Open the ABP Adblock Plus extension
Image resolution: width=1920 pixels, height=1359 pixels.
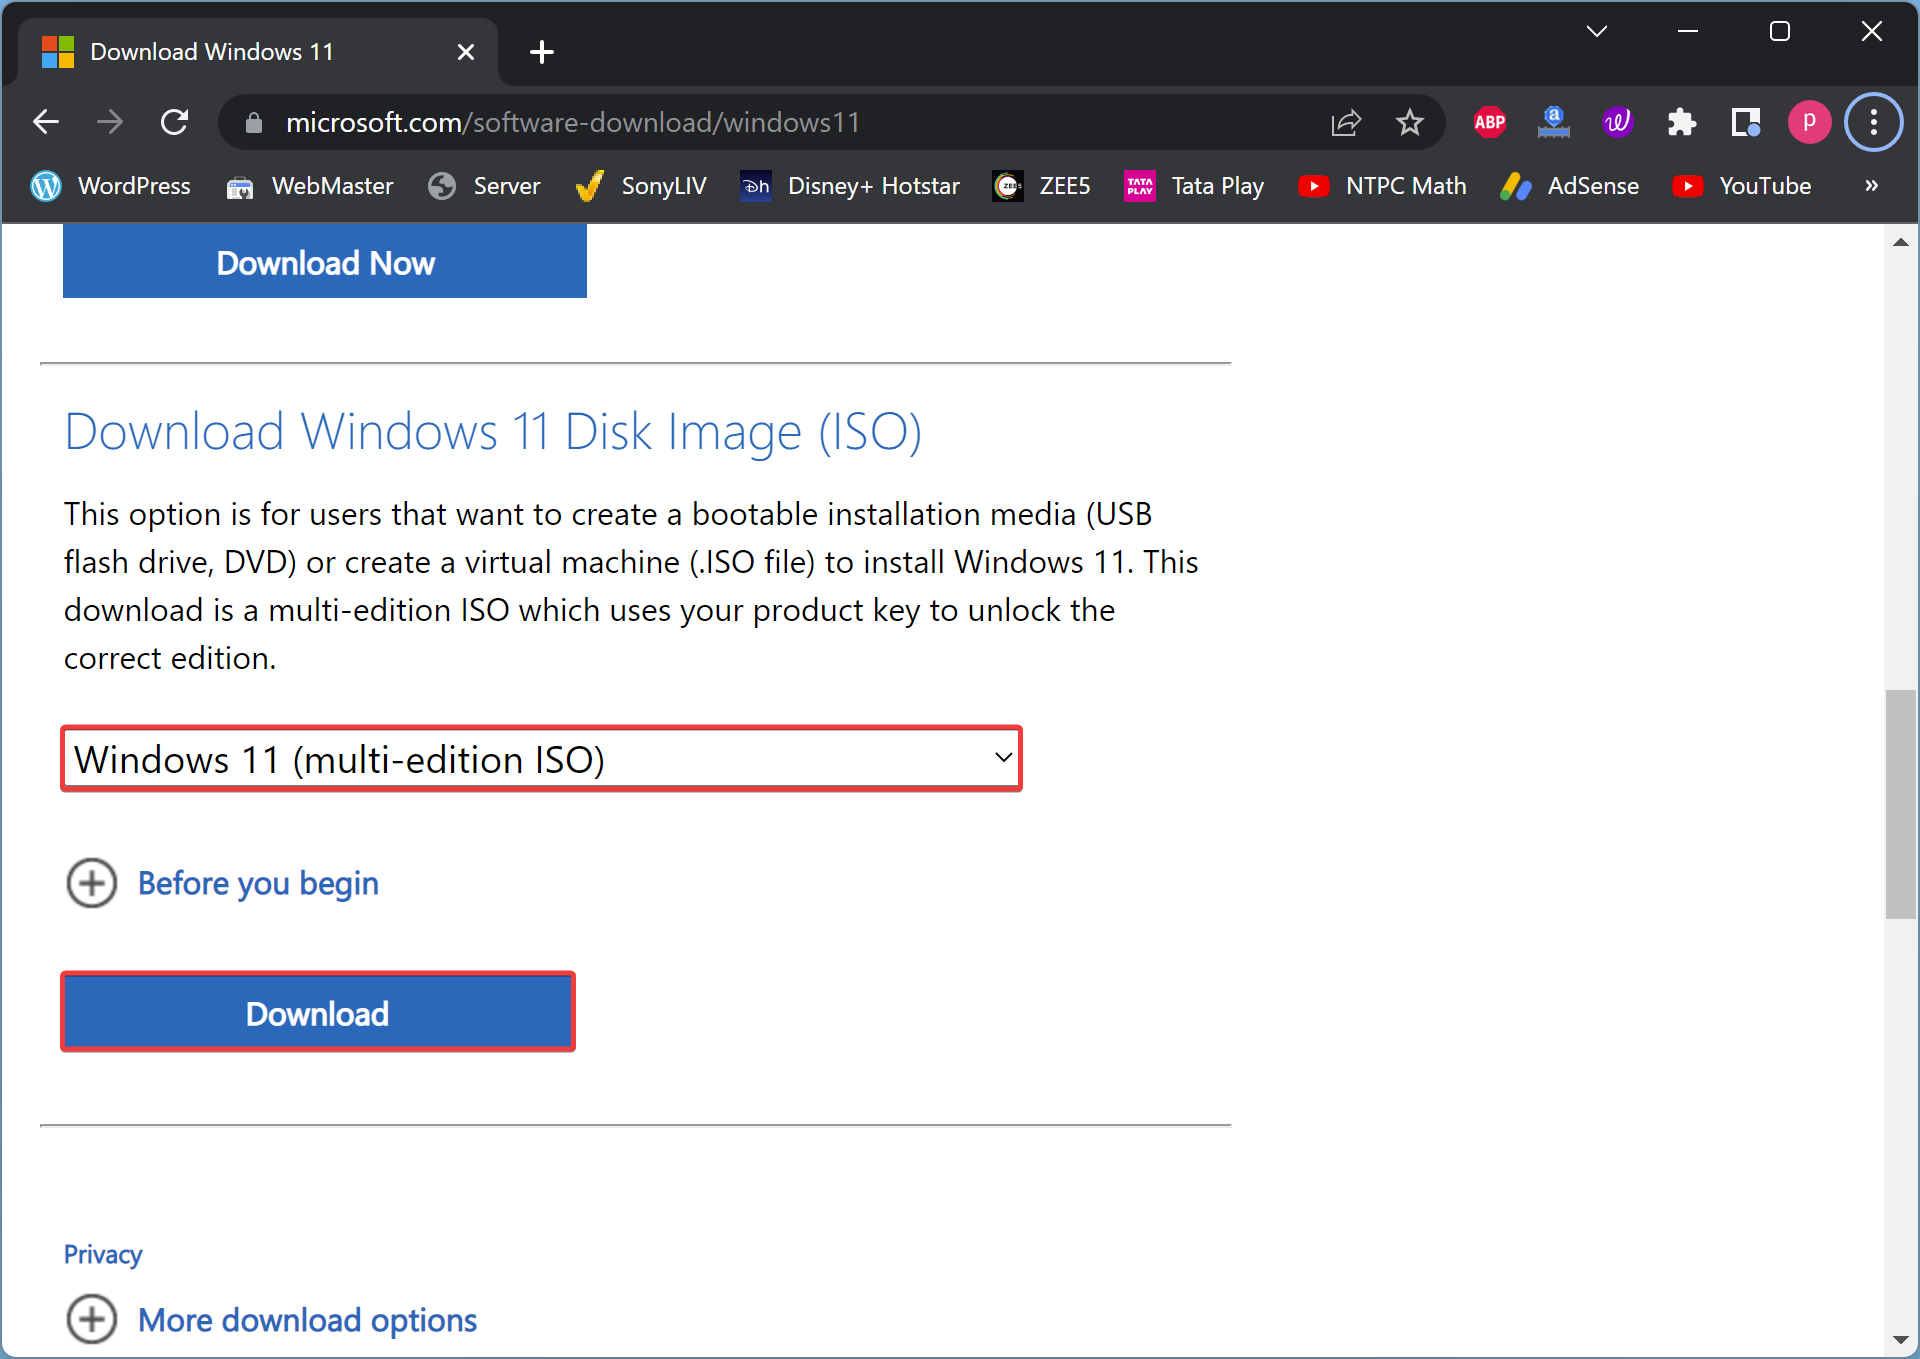click(x=1490, y=122)
